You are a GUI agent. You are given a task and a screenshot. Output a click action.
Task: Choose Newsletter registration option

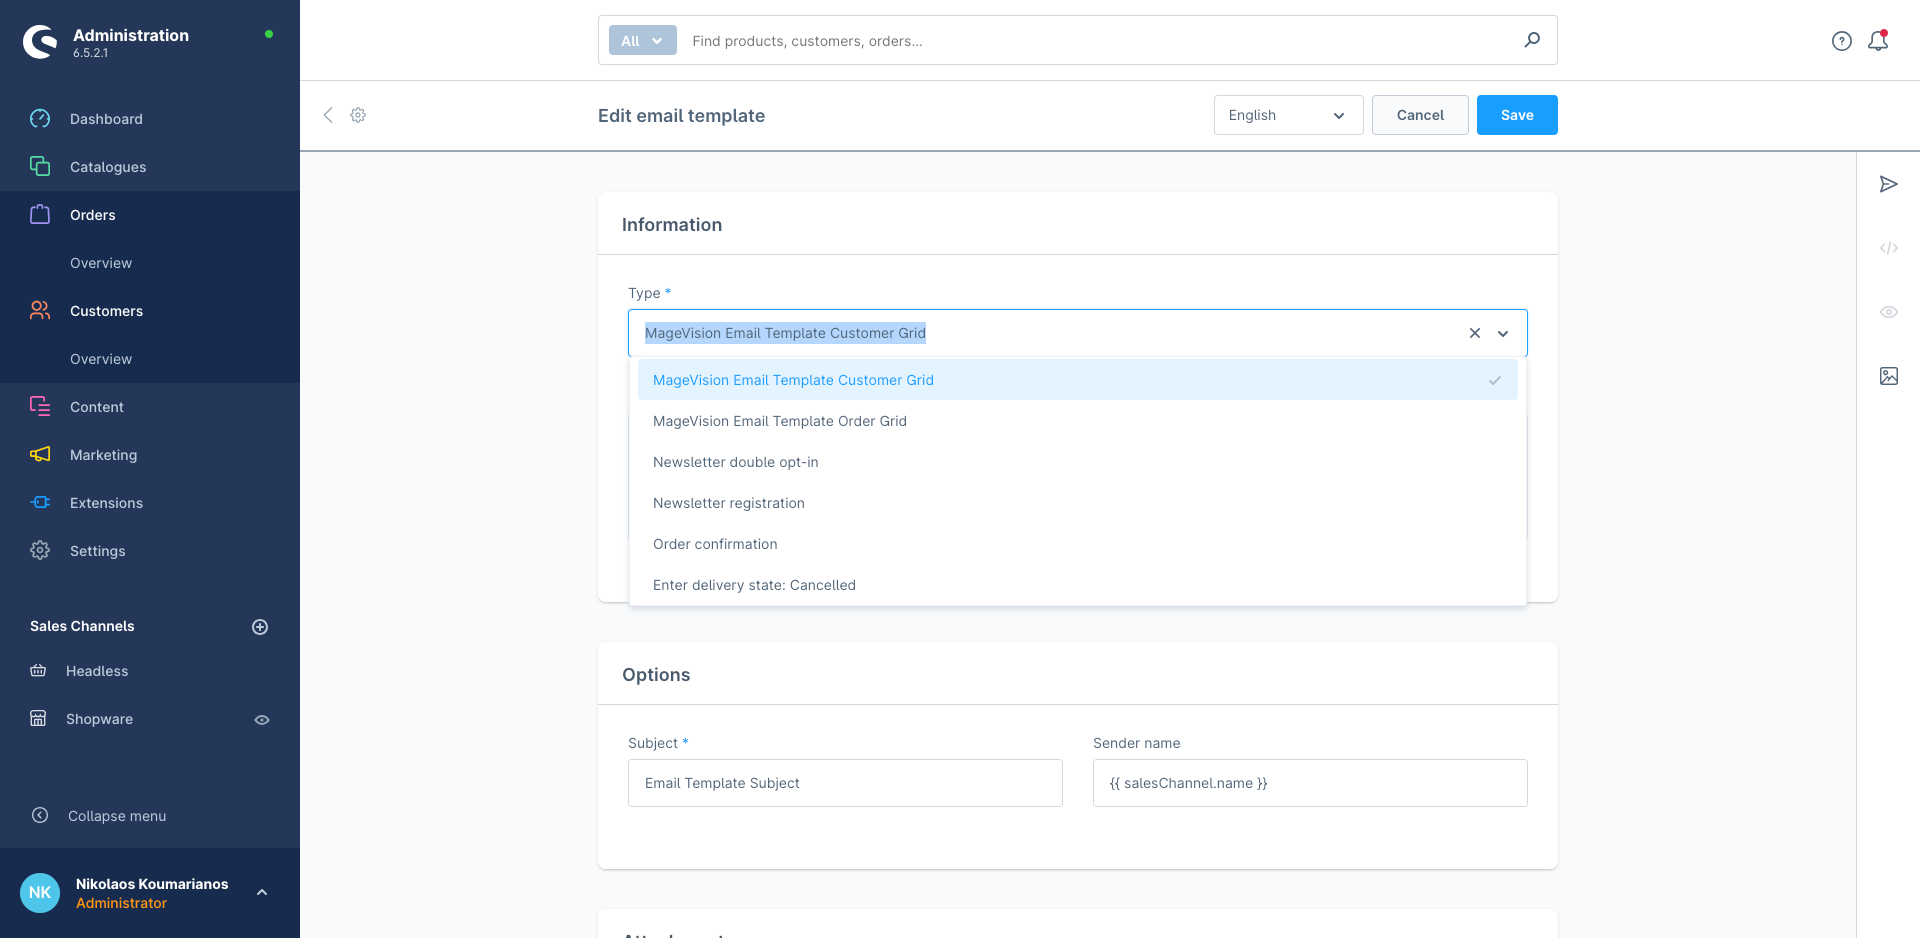click(1078, 503)
